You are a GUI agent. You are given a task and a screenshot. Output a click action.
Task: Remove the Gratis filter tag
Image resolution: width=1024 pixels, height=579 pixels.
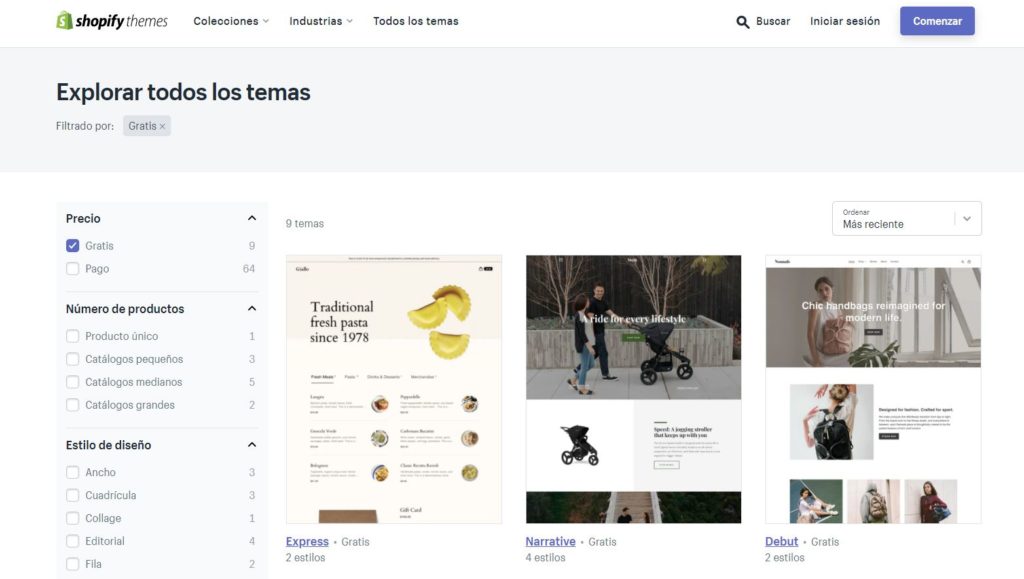(163, 127)
